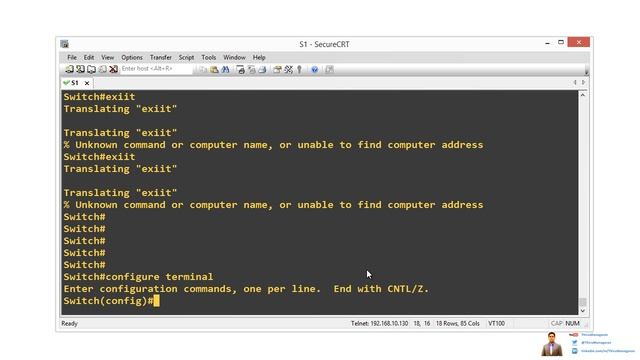Image resolution: width=640 pixels, height=360 pixels.
Task: Open the View menu
Action: click(107, 58)
